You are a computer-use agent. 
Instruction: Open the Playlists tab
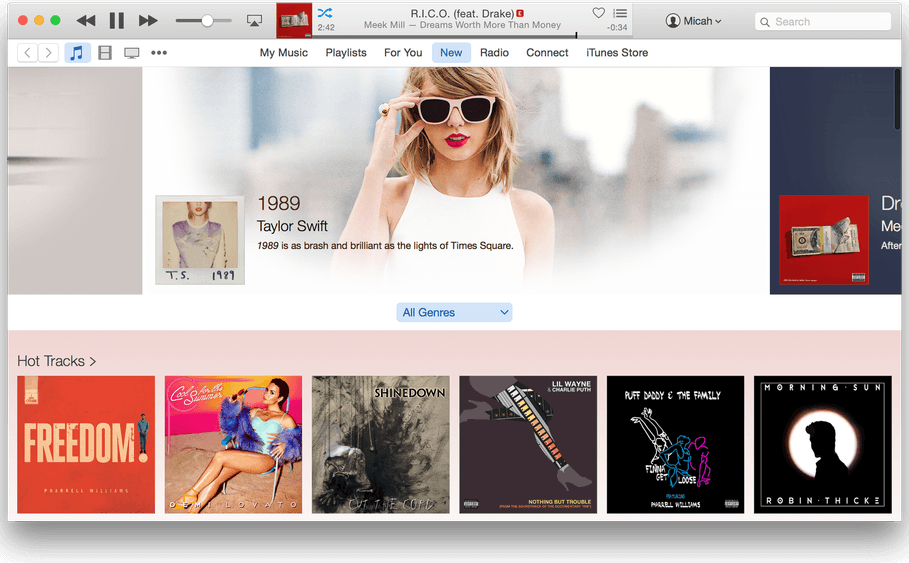346,53
